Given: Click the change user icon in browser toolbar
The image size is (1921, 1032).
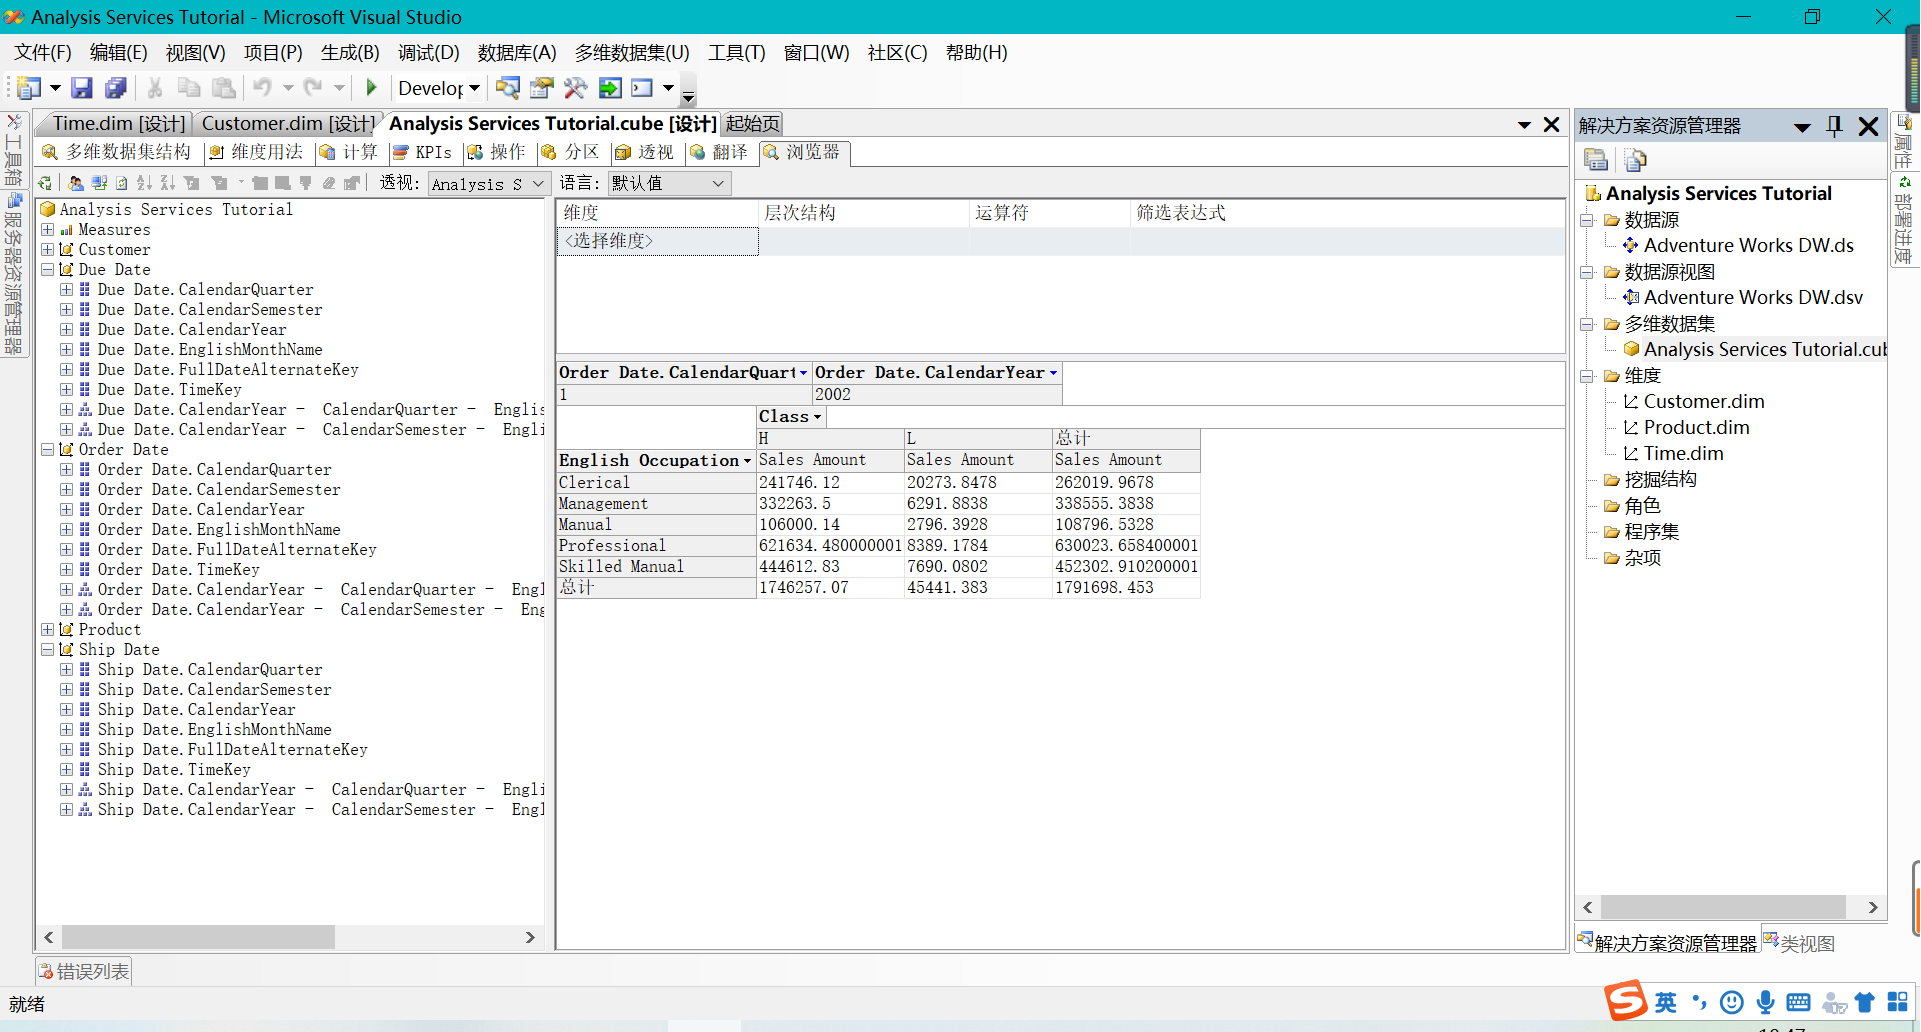Looking at the screenshot, I should click(76, 183).
